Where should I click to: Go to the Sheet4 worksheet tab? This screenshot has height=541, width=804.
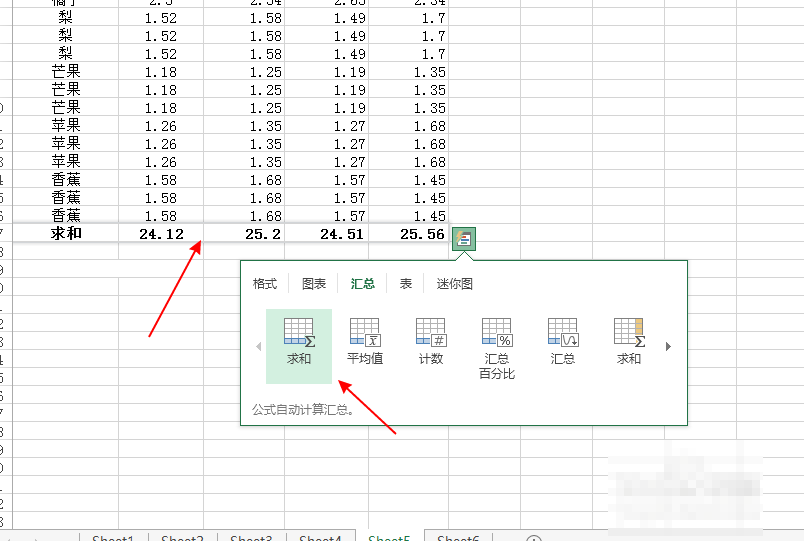[x=320, y=536]
